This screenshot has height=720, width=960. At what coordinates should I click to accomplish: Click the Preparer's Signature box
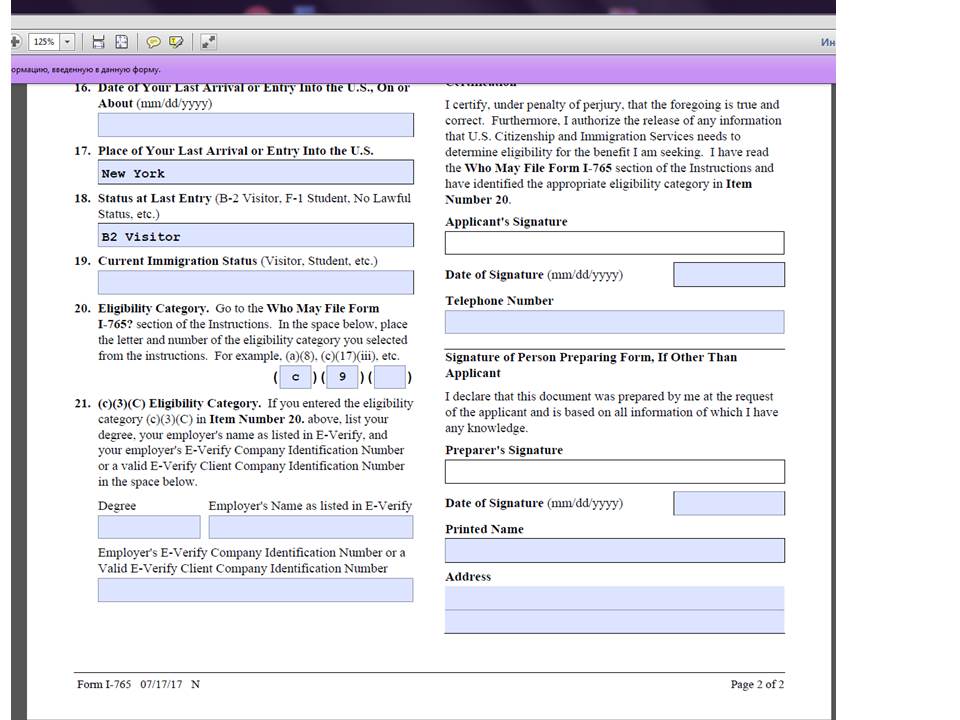(614, 471)
